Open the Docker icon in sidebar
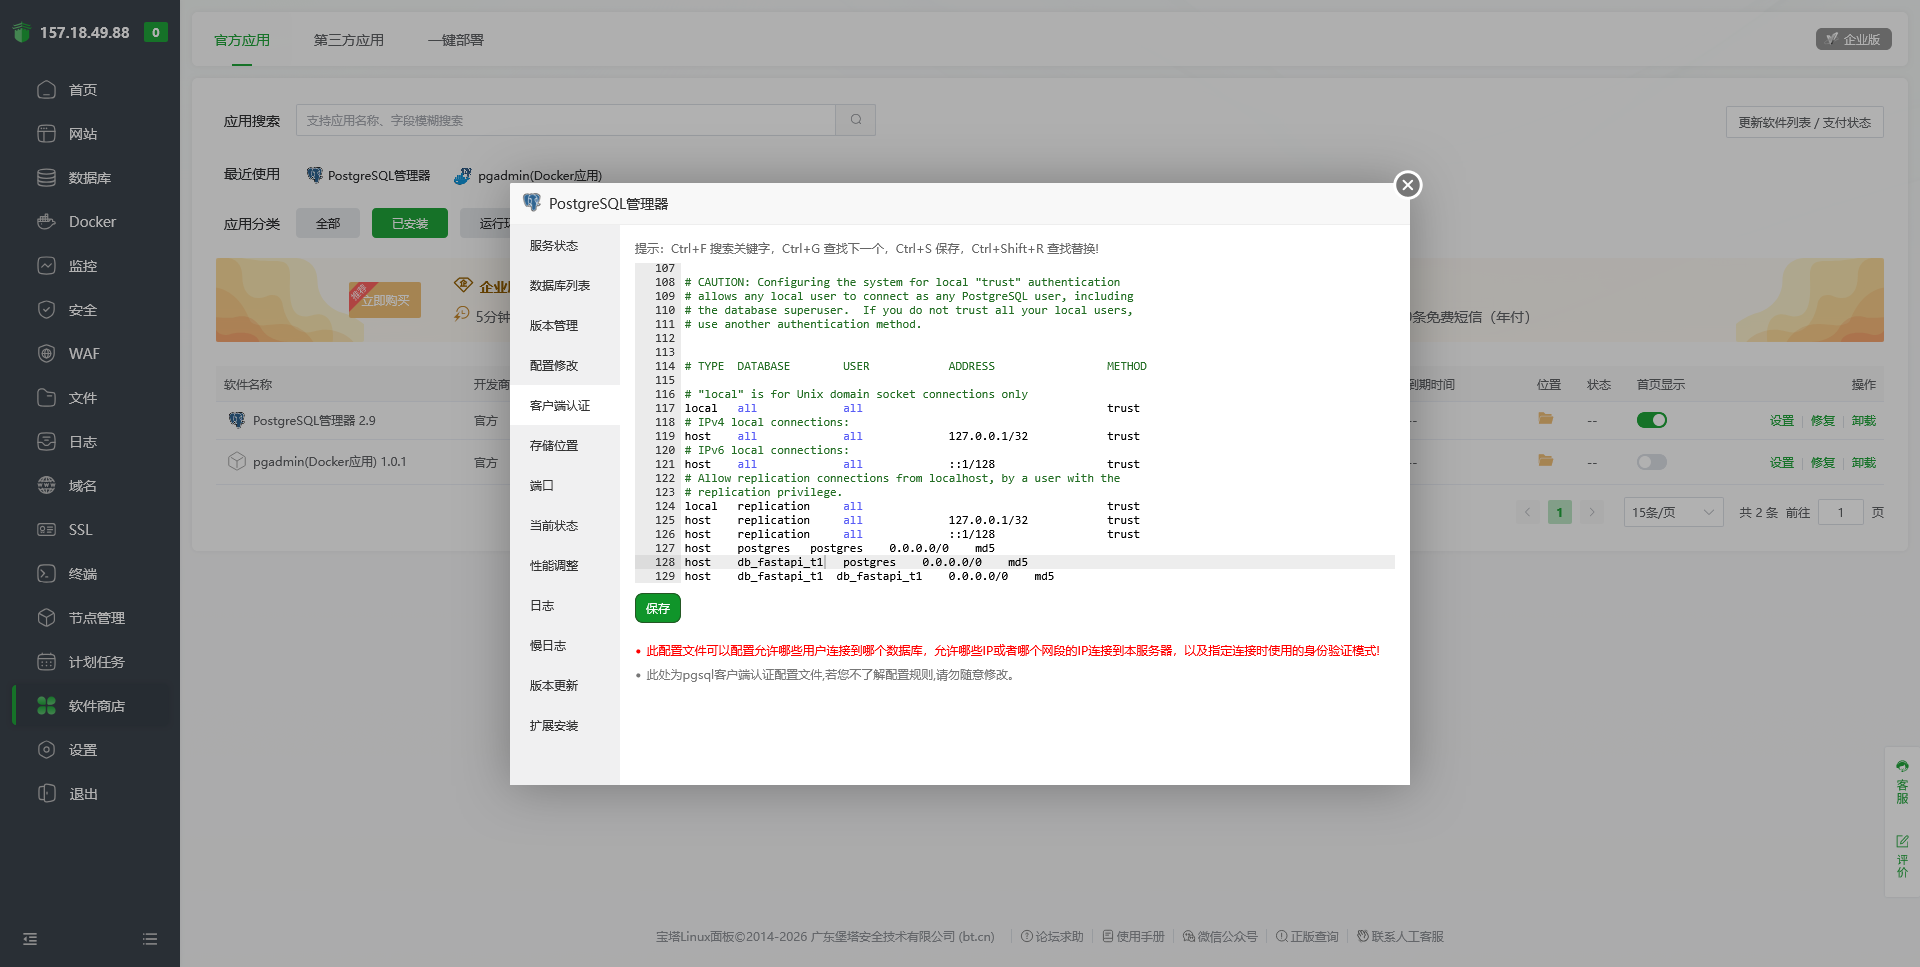The image size is (1920, 967). point(46,222)
